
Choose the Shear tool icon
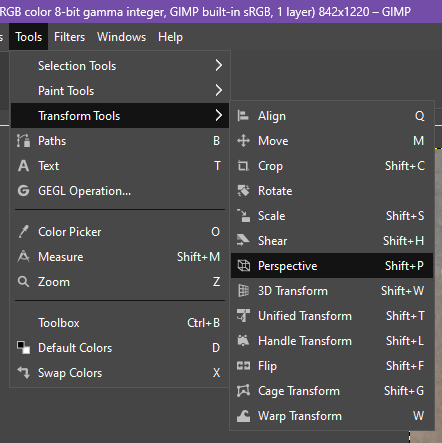click(243, 240)
